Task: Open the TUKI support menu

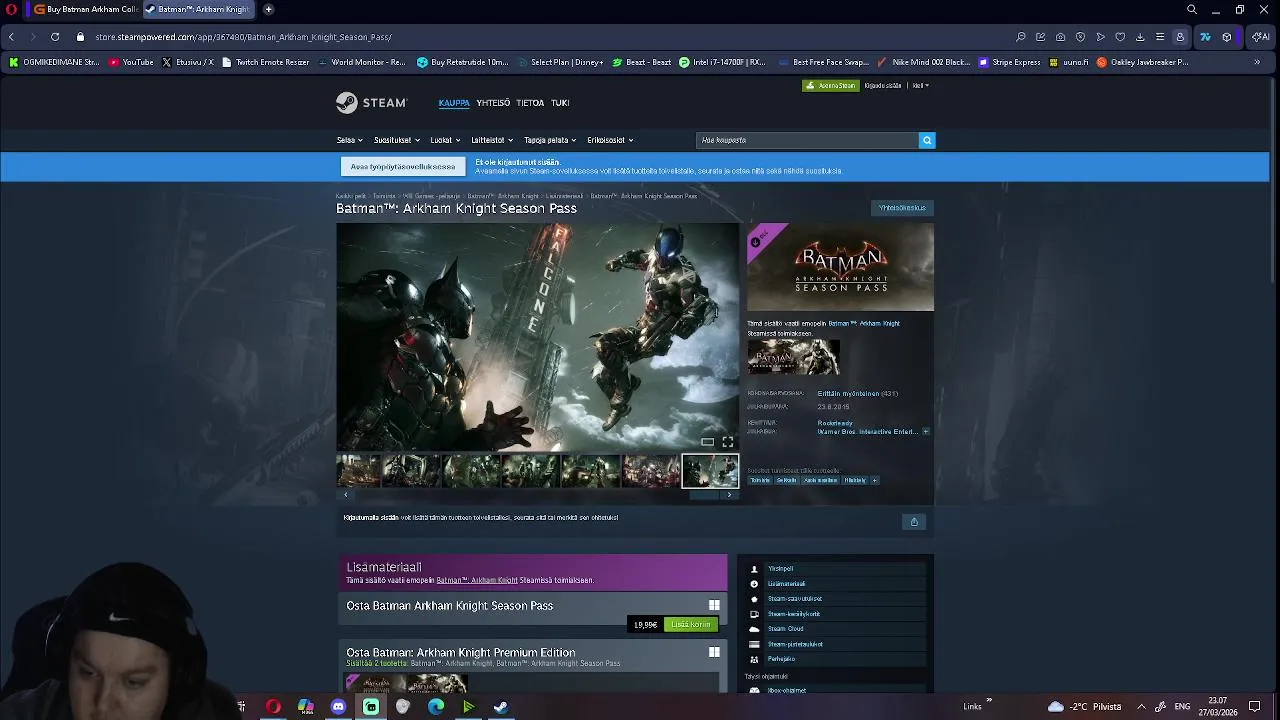Action: (x=560, y=103)
